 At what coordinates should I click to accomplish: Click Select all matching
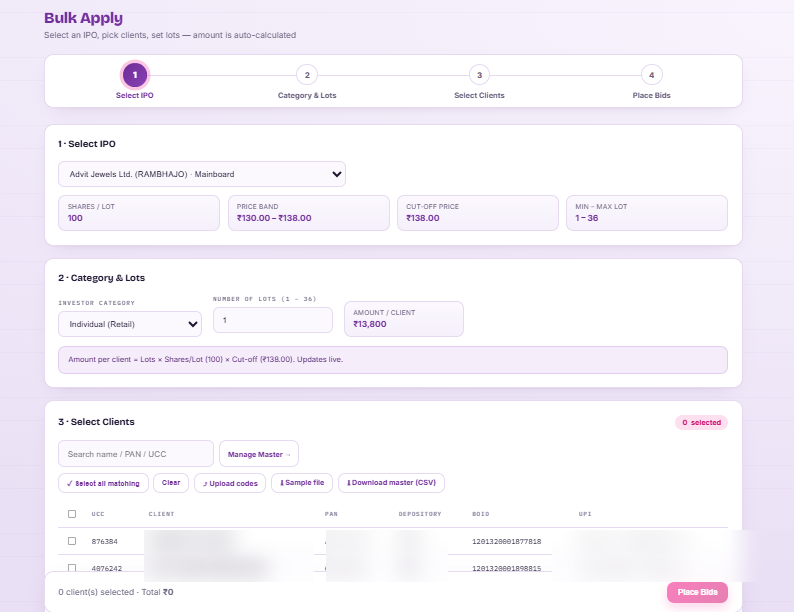click(x=103, y=483)
